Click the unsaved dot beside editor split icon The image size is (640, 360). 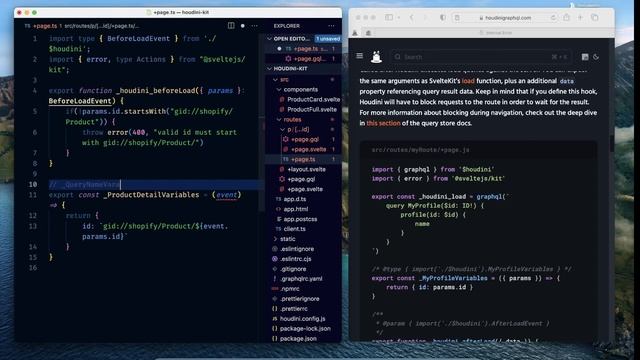pos(242,26)
